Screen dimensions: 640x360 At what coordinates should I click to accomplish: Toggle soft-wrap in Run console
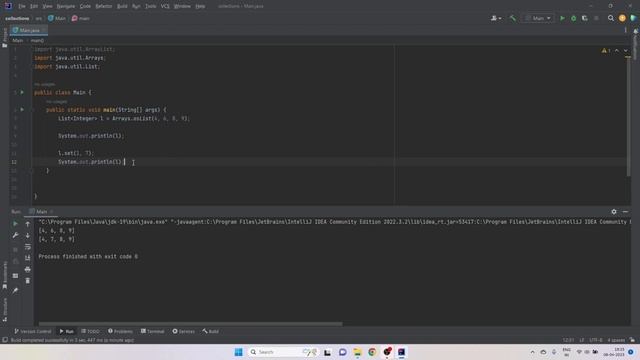tap(27, 247)
